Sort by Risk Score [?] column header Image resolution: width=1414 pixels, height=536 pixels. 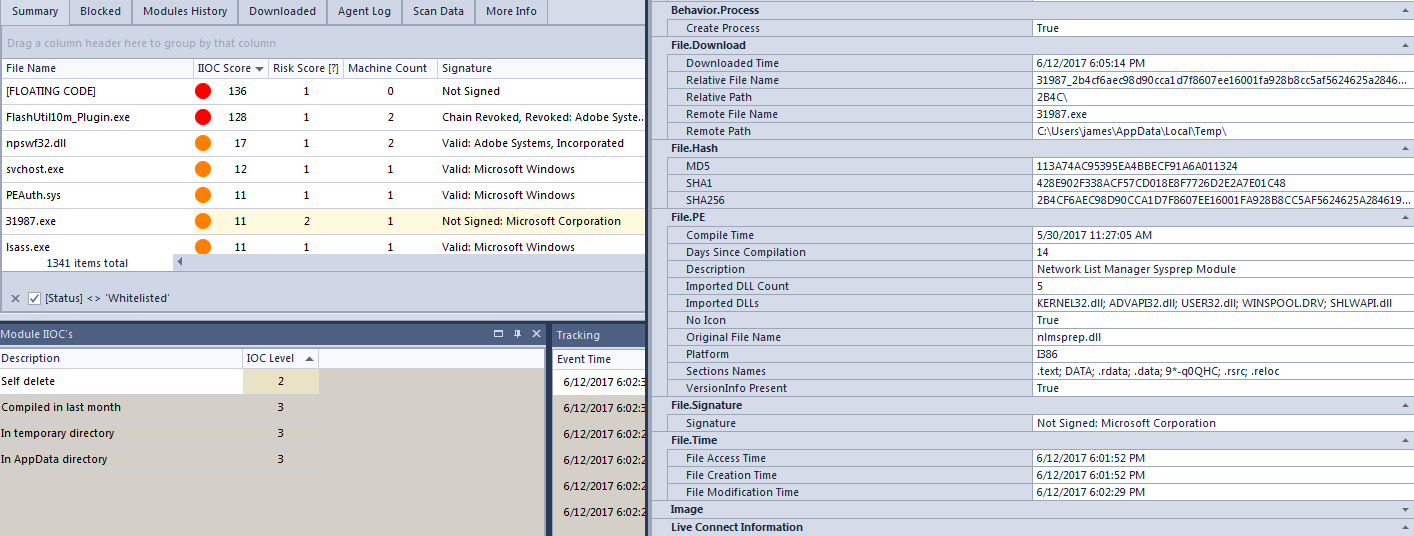(x=306, y=68)
